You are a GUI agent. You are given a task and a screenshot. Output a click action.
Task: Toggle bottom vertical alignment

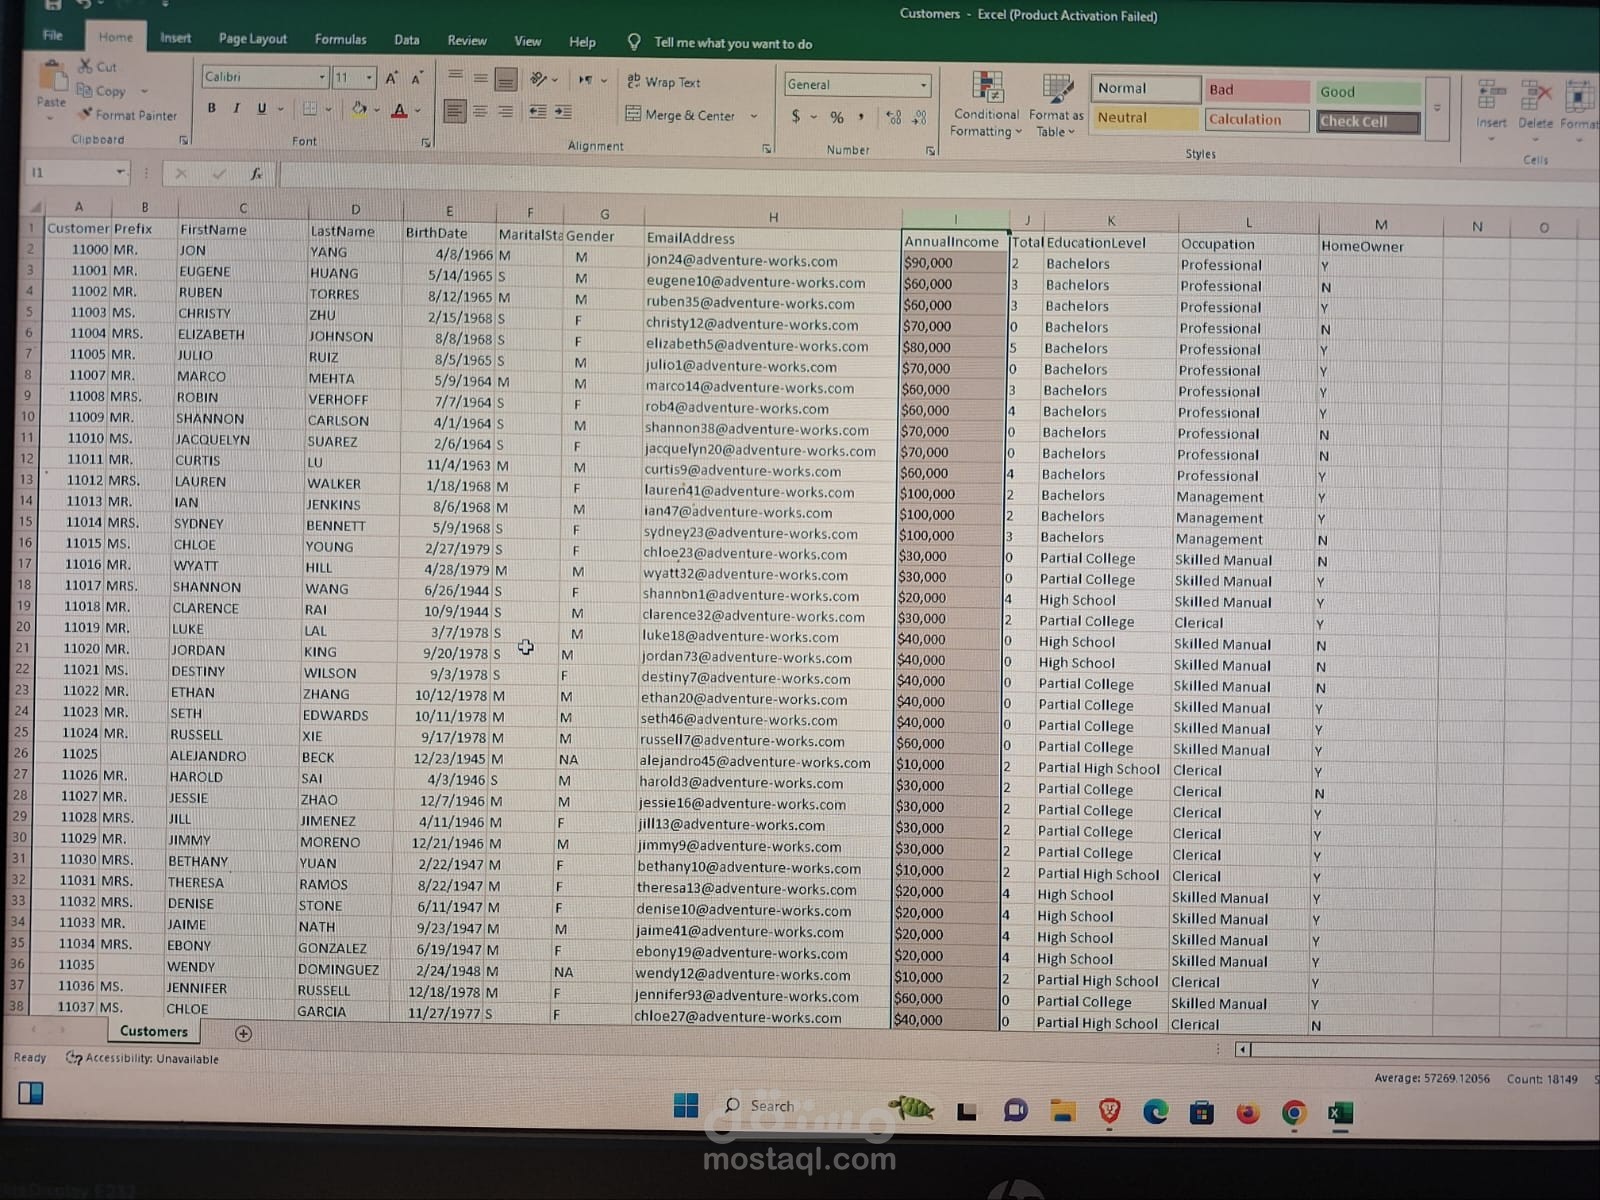click(506, 79)
